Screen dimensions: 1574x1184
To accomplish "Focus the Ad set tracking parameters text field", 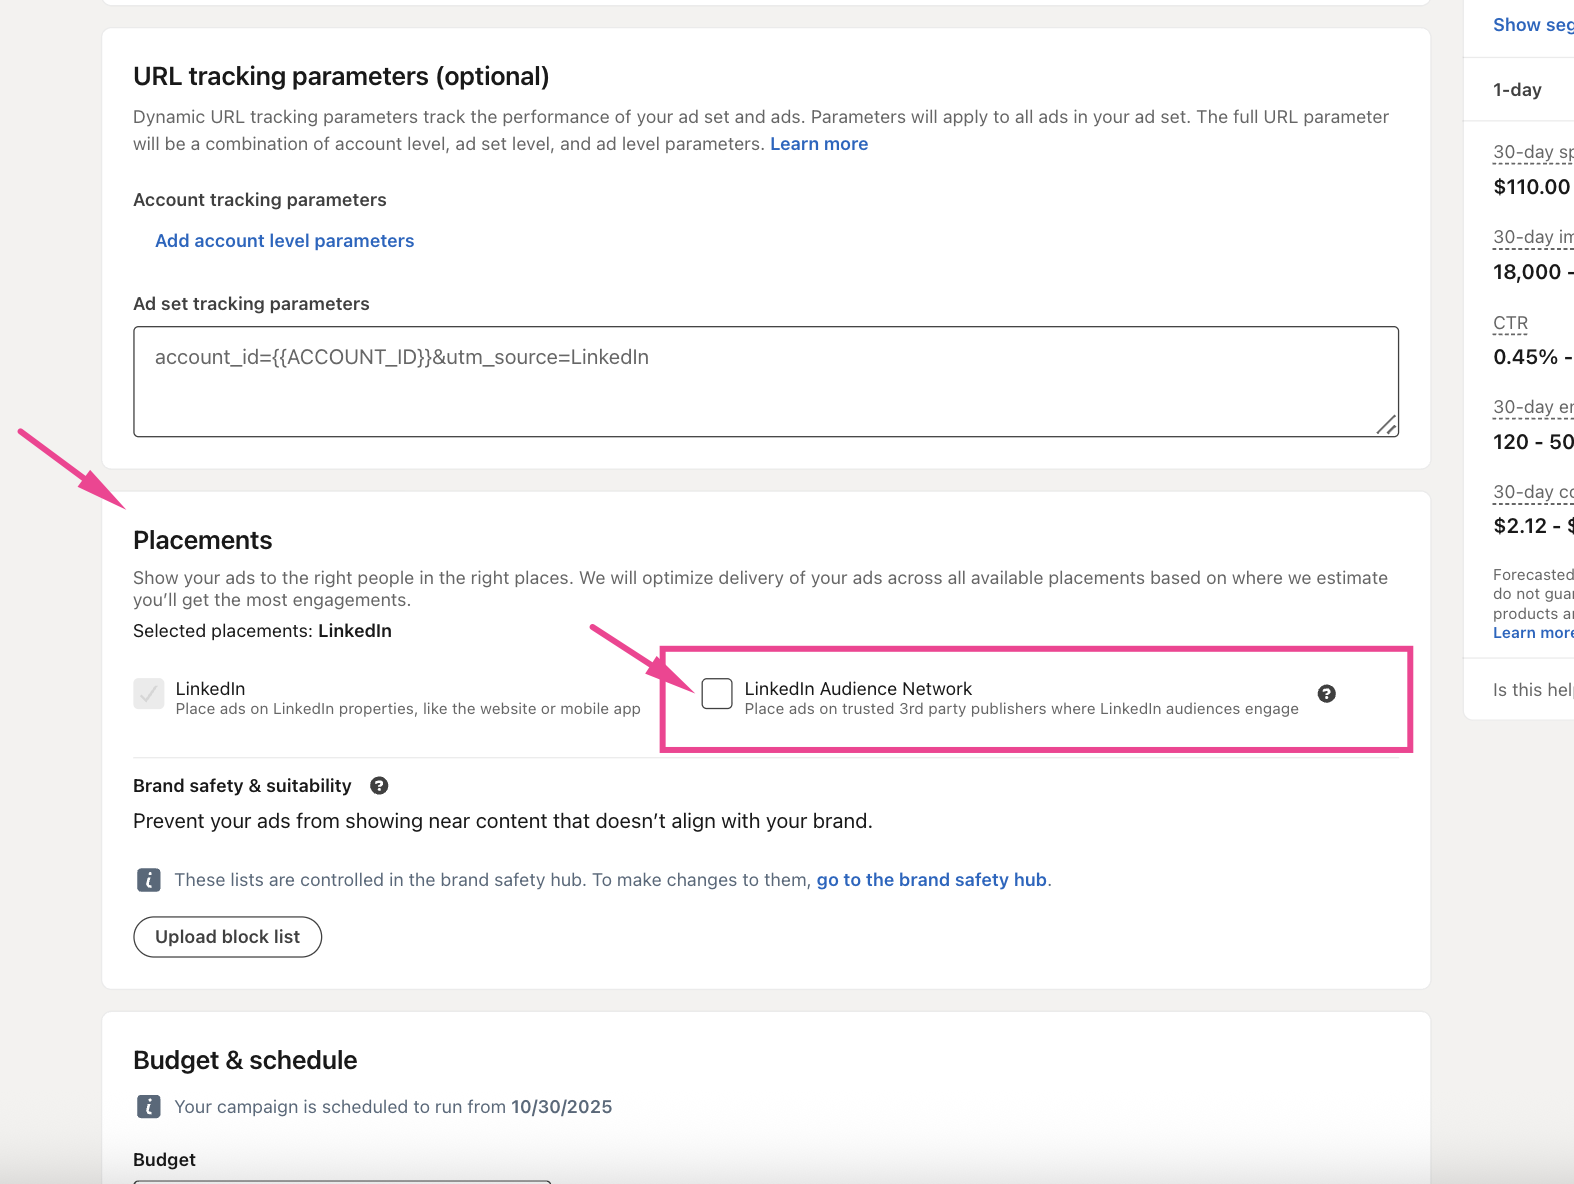I will click(766, 382).
